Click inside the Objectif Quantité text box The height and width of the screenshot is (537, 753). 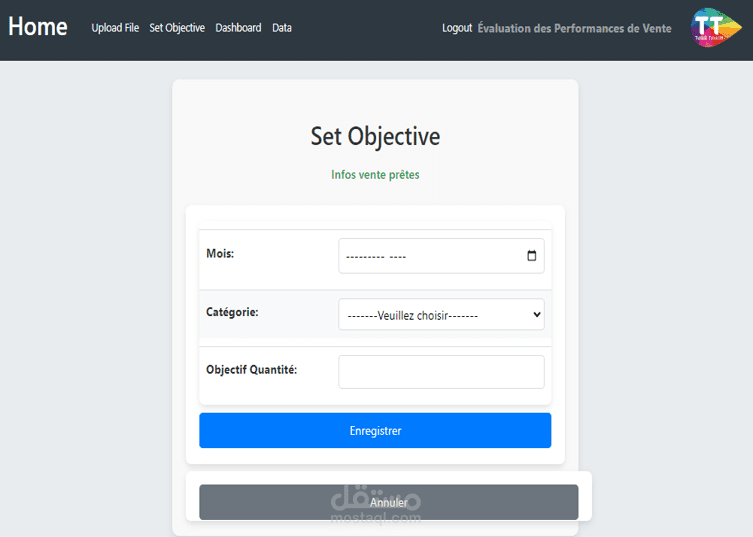[441, 372]
